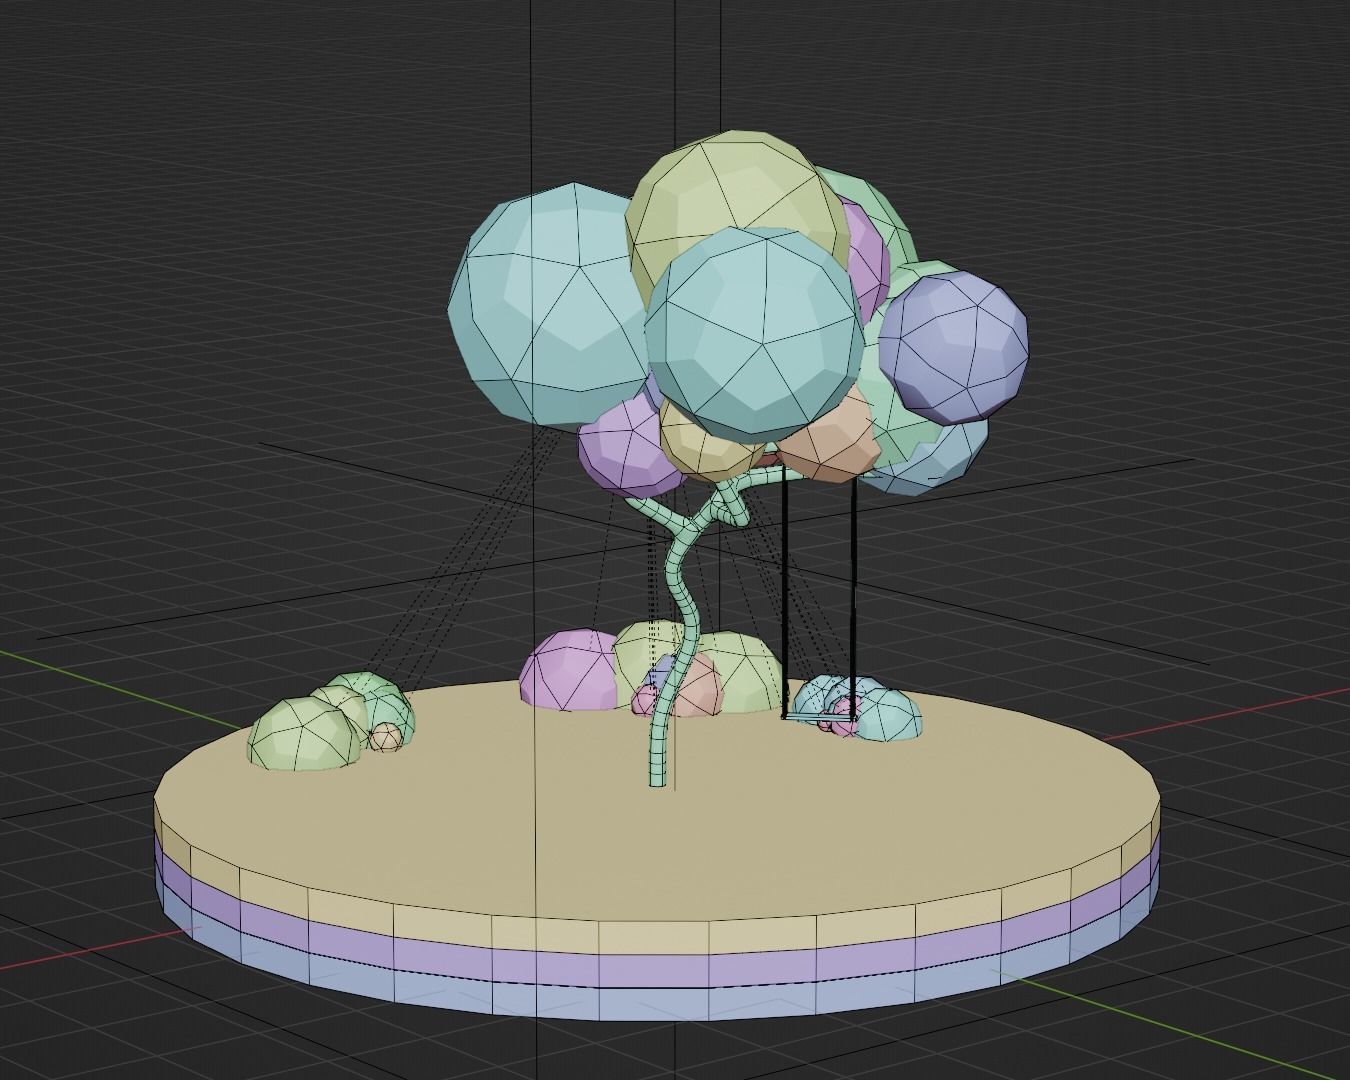
Task: Select the largest green bush dome at platform edge
Action: click(303, 735)
